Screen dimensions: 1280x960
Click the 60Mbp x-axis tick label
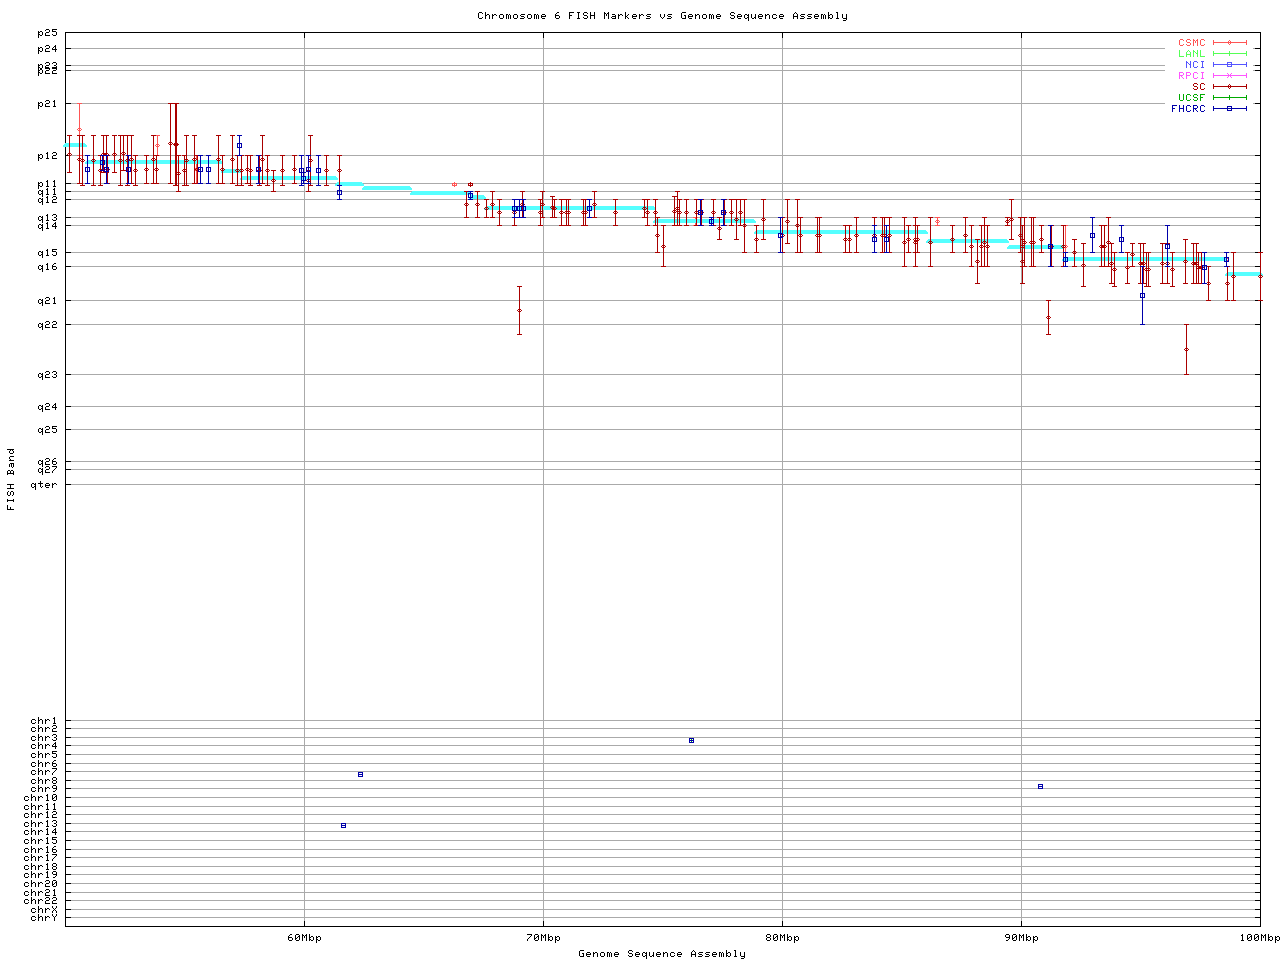click(304, 938)
